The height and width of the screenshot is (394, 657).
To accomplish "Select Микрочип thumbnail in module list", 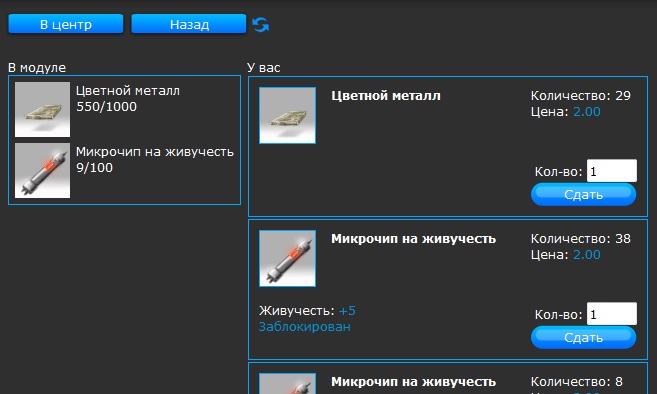I will pyautogui.click(x=42, y=170).
